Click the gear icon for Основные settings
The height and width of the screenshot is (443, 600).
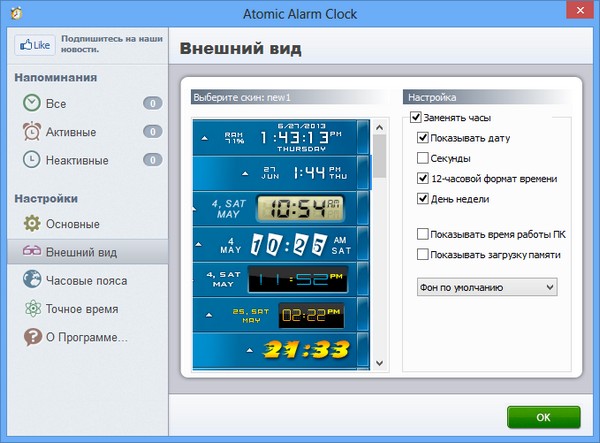click(32, 223)
